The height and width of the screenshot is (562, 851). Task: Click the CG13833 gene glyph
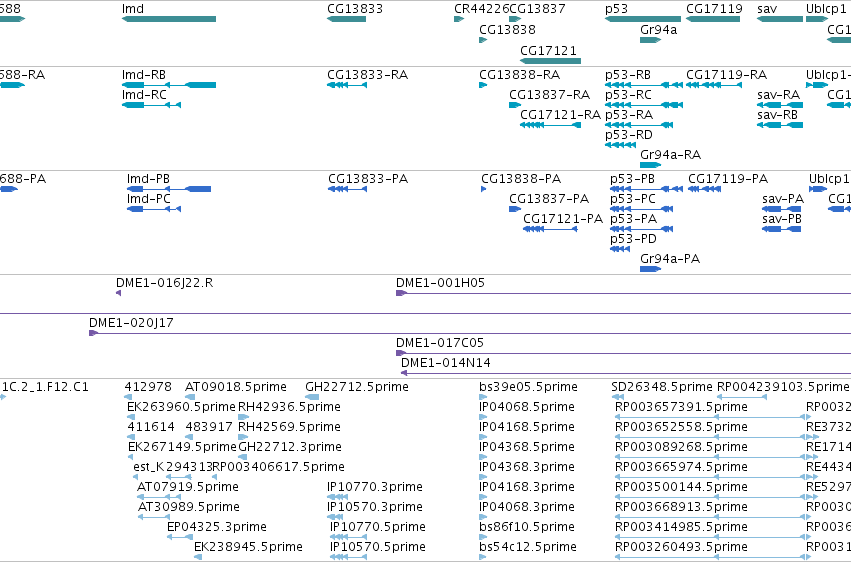point(346,19)
